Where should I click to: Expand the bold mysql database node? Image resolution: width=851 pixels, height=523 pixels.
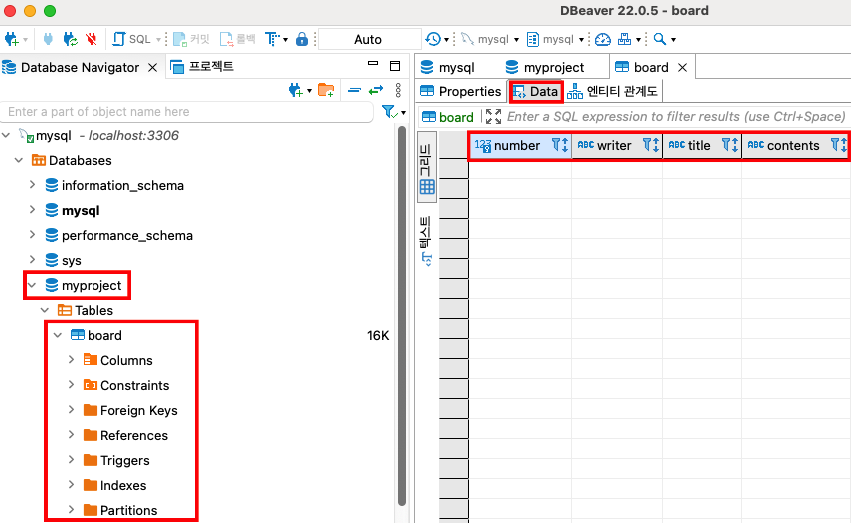tap(33, 210)
